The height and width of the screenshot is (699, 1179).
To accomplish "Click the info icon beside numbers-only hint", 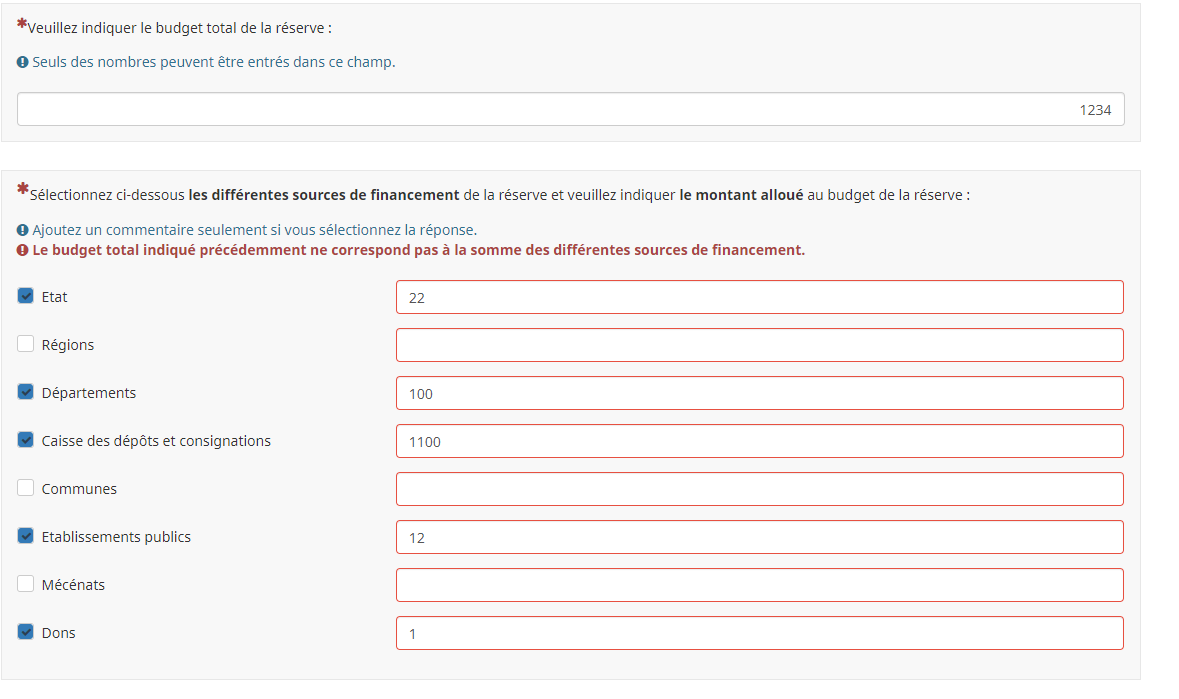I will (x=23, y=62).
